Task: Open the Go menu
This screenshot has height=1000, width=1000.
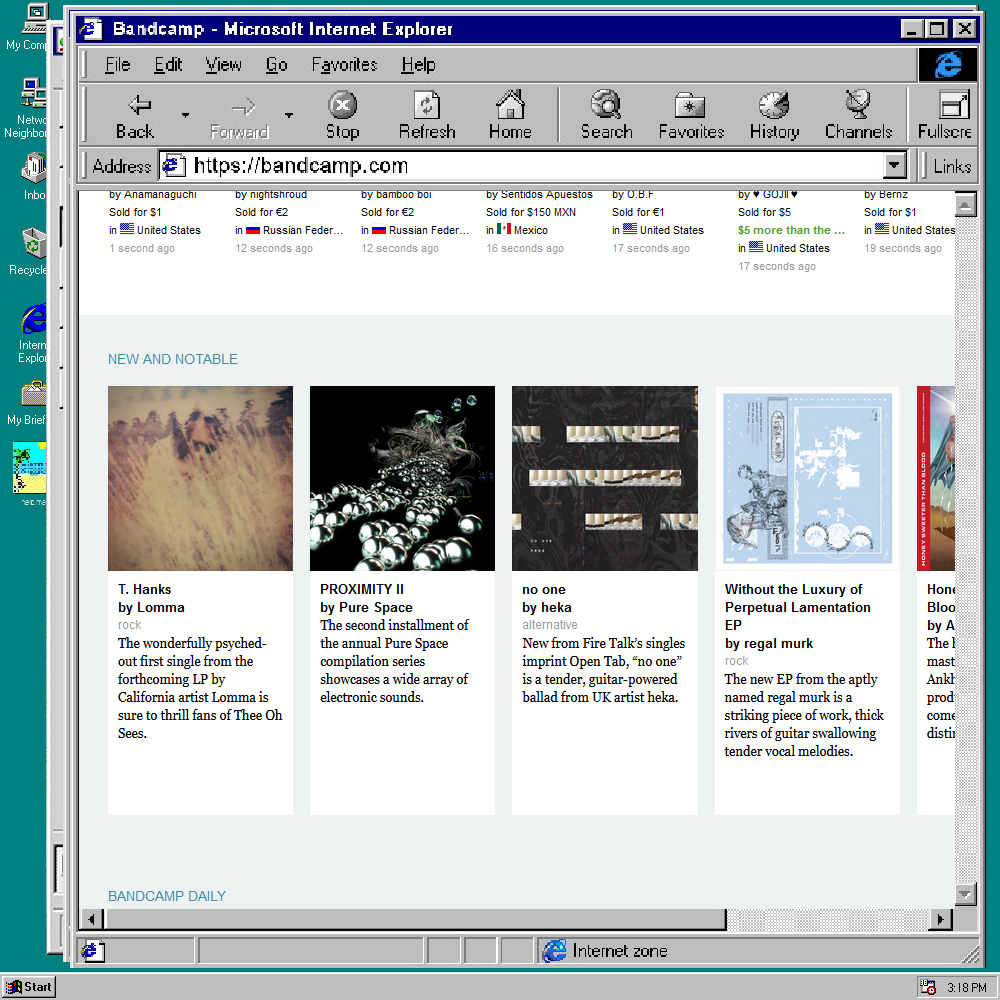Action: [x=276, y=64]
